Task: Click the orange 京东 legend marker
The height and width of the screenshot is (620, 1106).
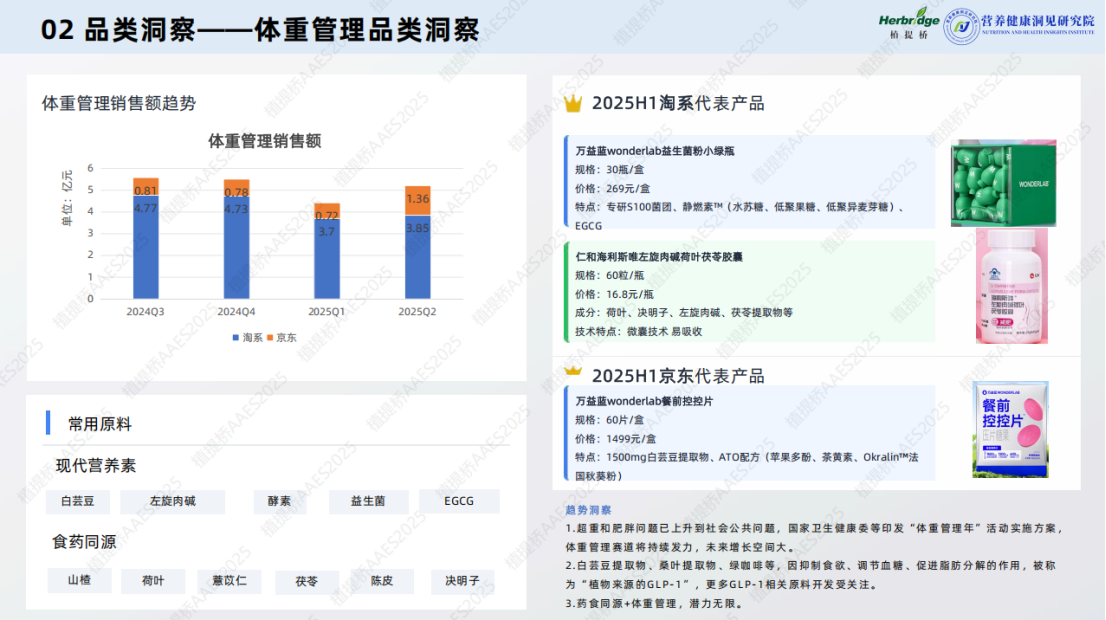Action: tap(269, 338)
